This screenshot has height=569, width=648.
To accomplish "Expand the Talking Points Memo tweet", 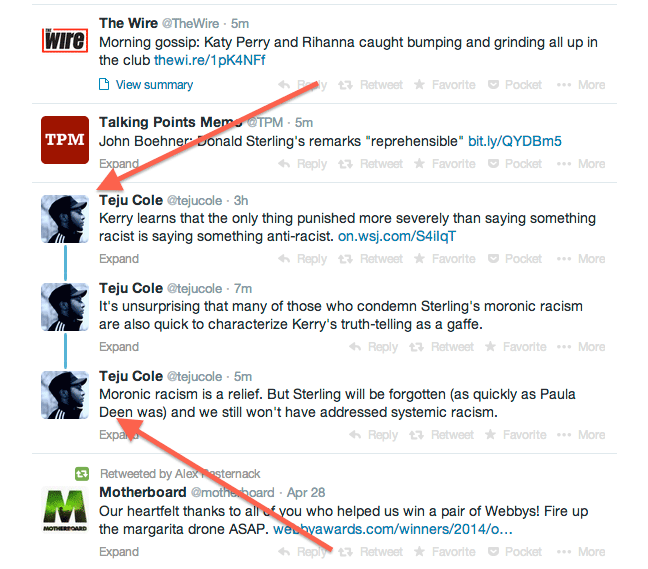I will point(119,164).
